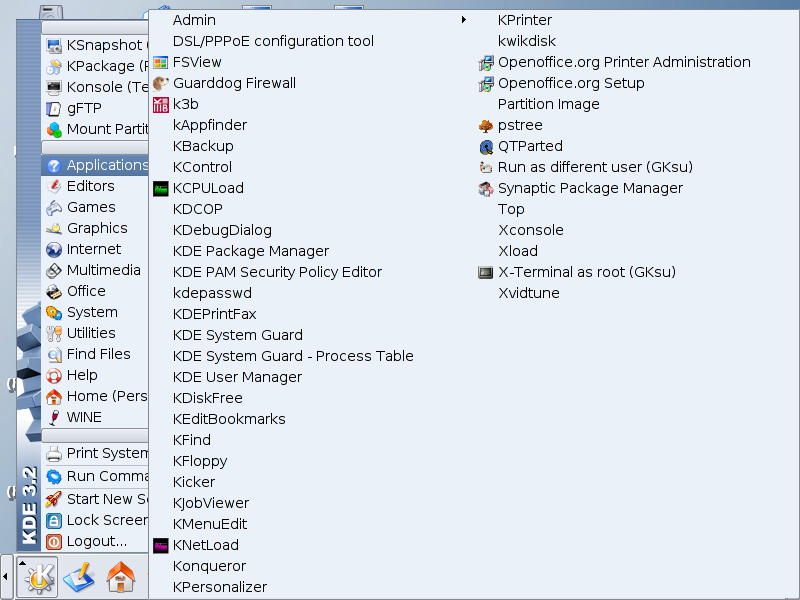Screen dimensions: 800x600
Task: Click the K menu launcher icon
Action: (x=40, y=577)
